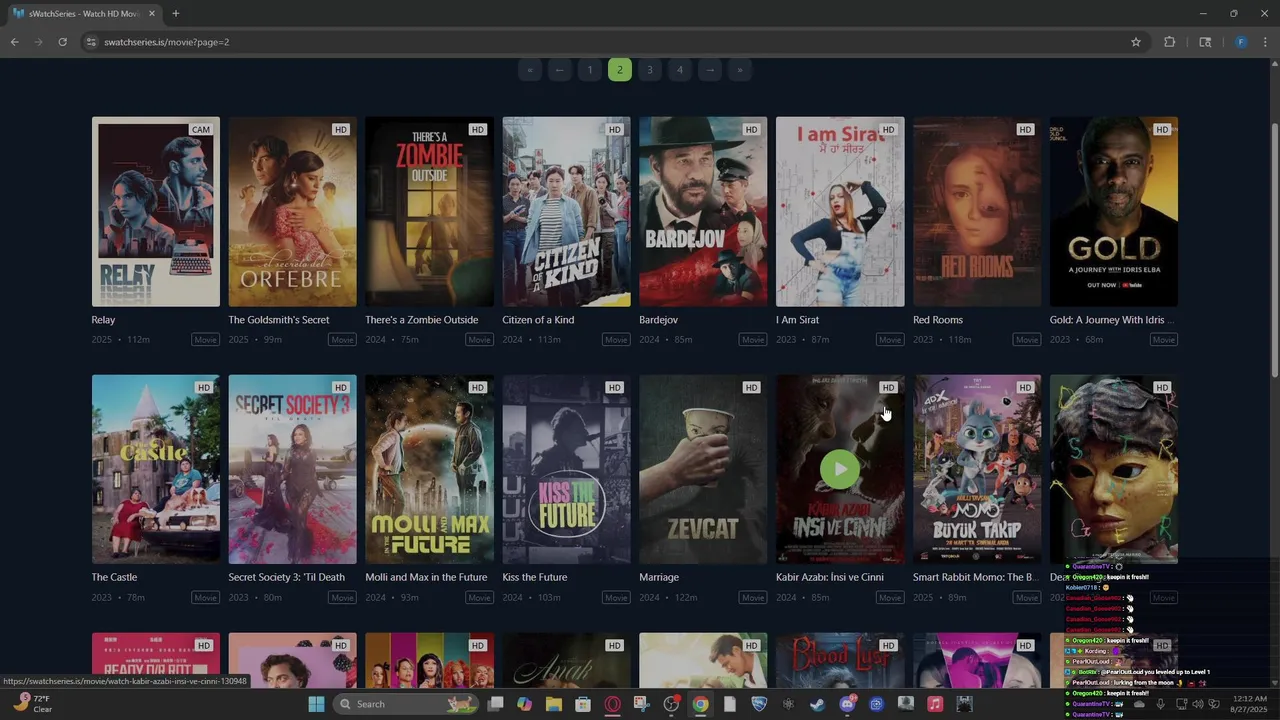Click browser back arrow
Image resolution: width=1280 pixels, height=720 pixels.
(x=14, y=42)
